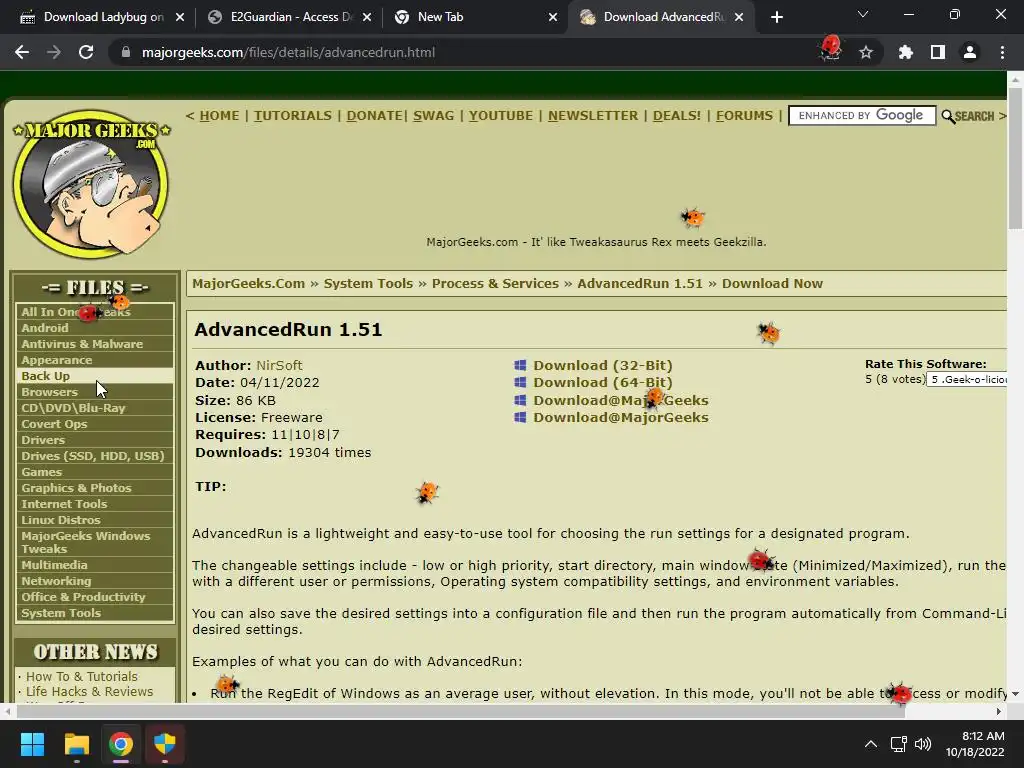1024x768 pixels.
Task: Click Windows icon beside Download (64-Bit)
Action: point(520,382)
